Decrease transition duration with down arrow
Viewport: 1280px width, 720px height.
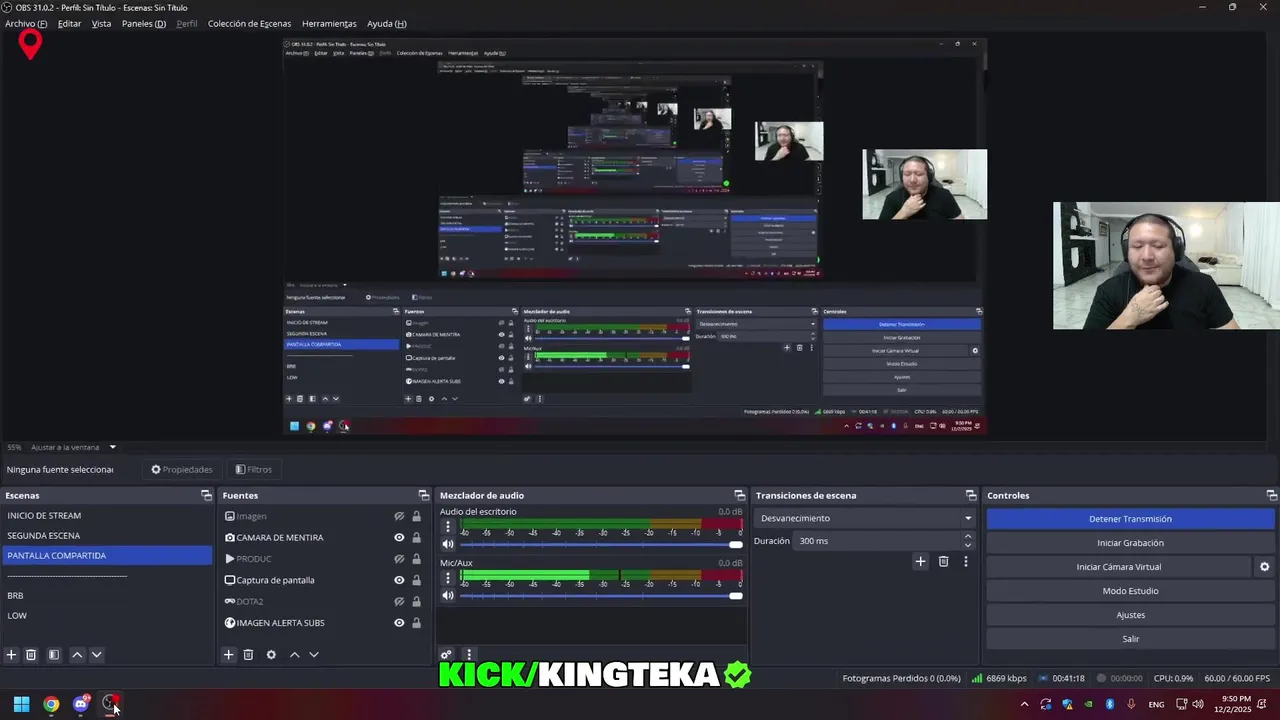click(x=967, y=545)
